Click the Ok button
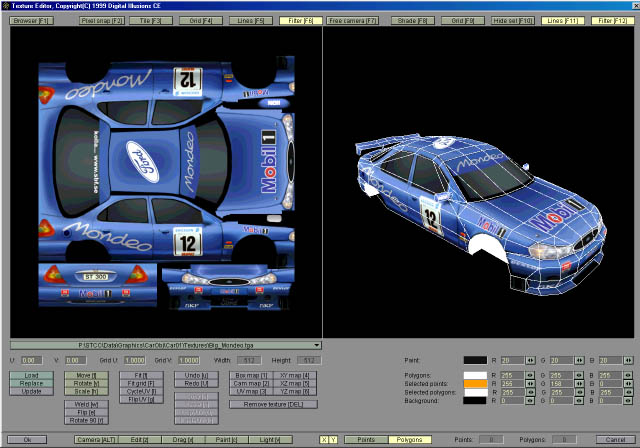The height and width of the screenshot is (448, 640). pyautogui.click(x=27, y=439)
